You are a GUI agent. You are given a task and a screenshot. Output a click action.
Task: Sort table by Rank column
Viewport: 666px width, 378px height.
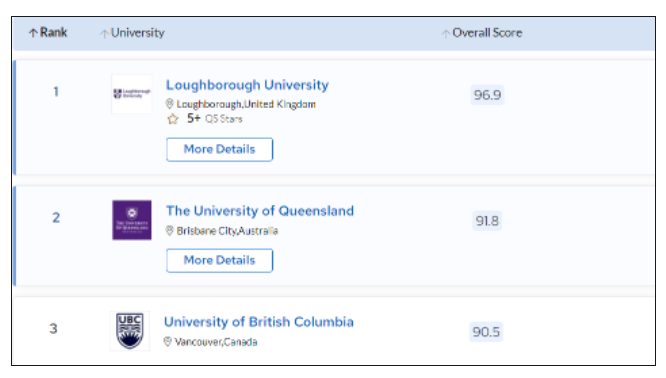48,32
